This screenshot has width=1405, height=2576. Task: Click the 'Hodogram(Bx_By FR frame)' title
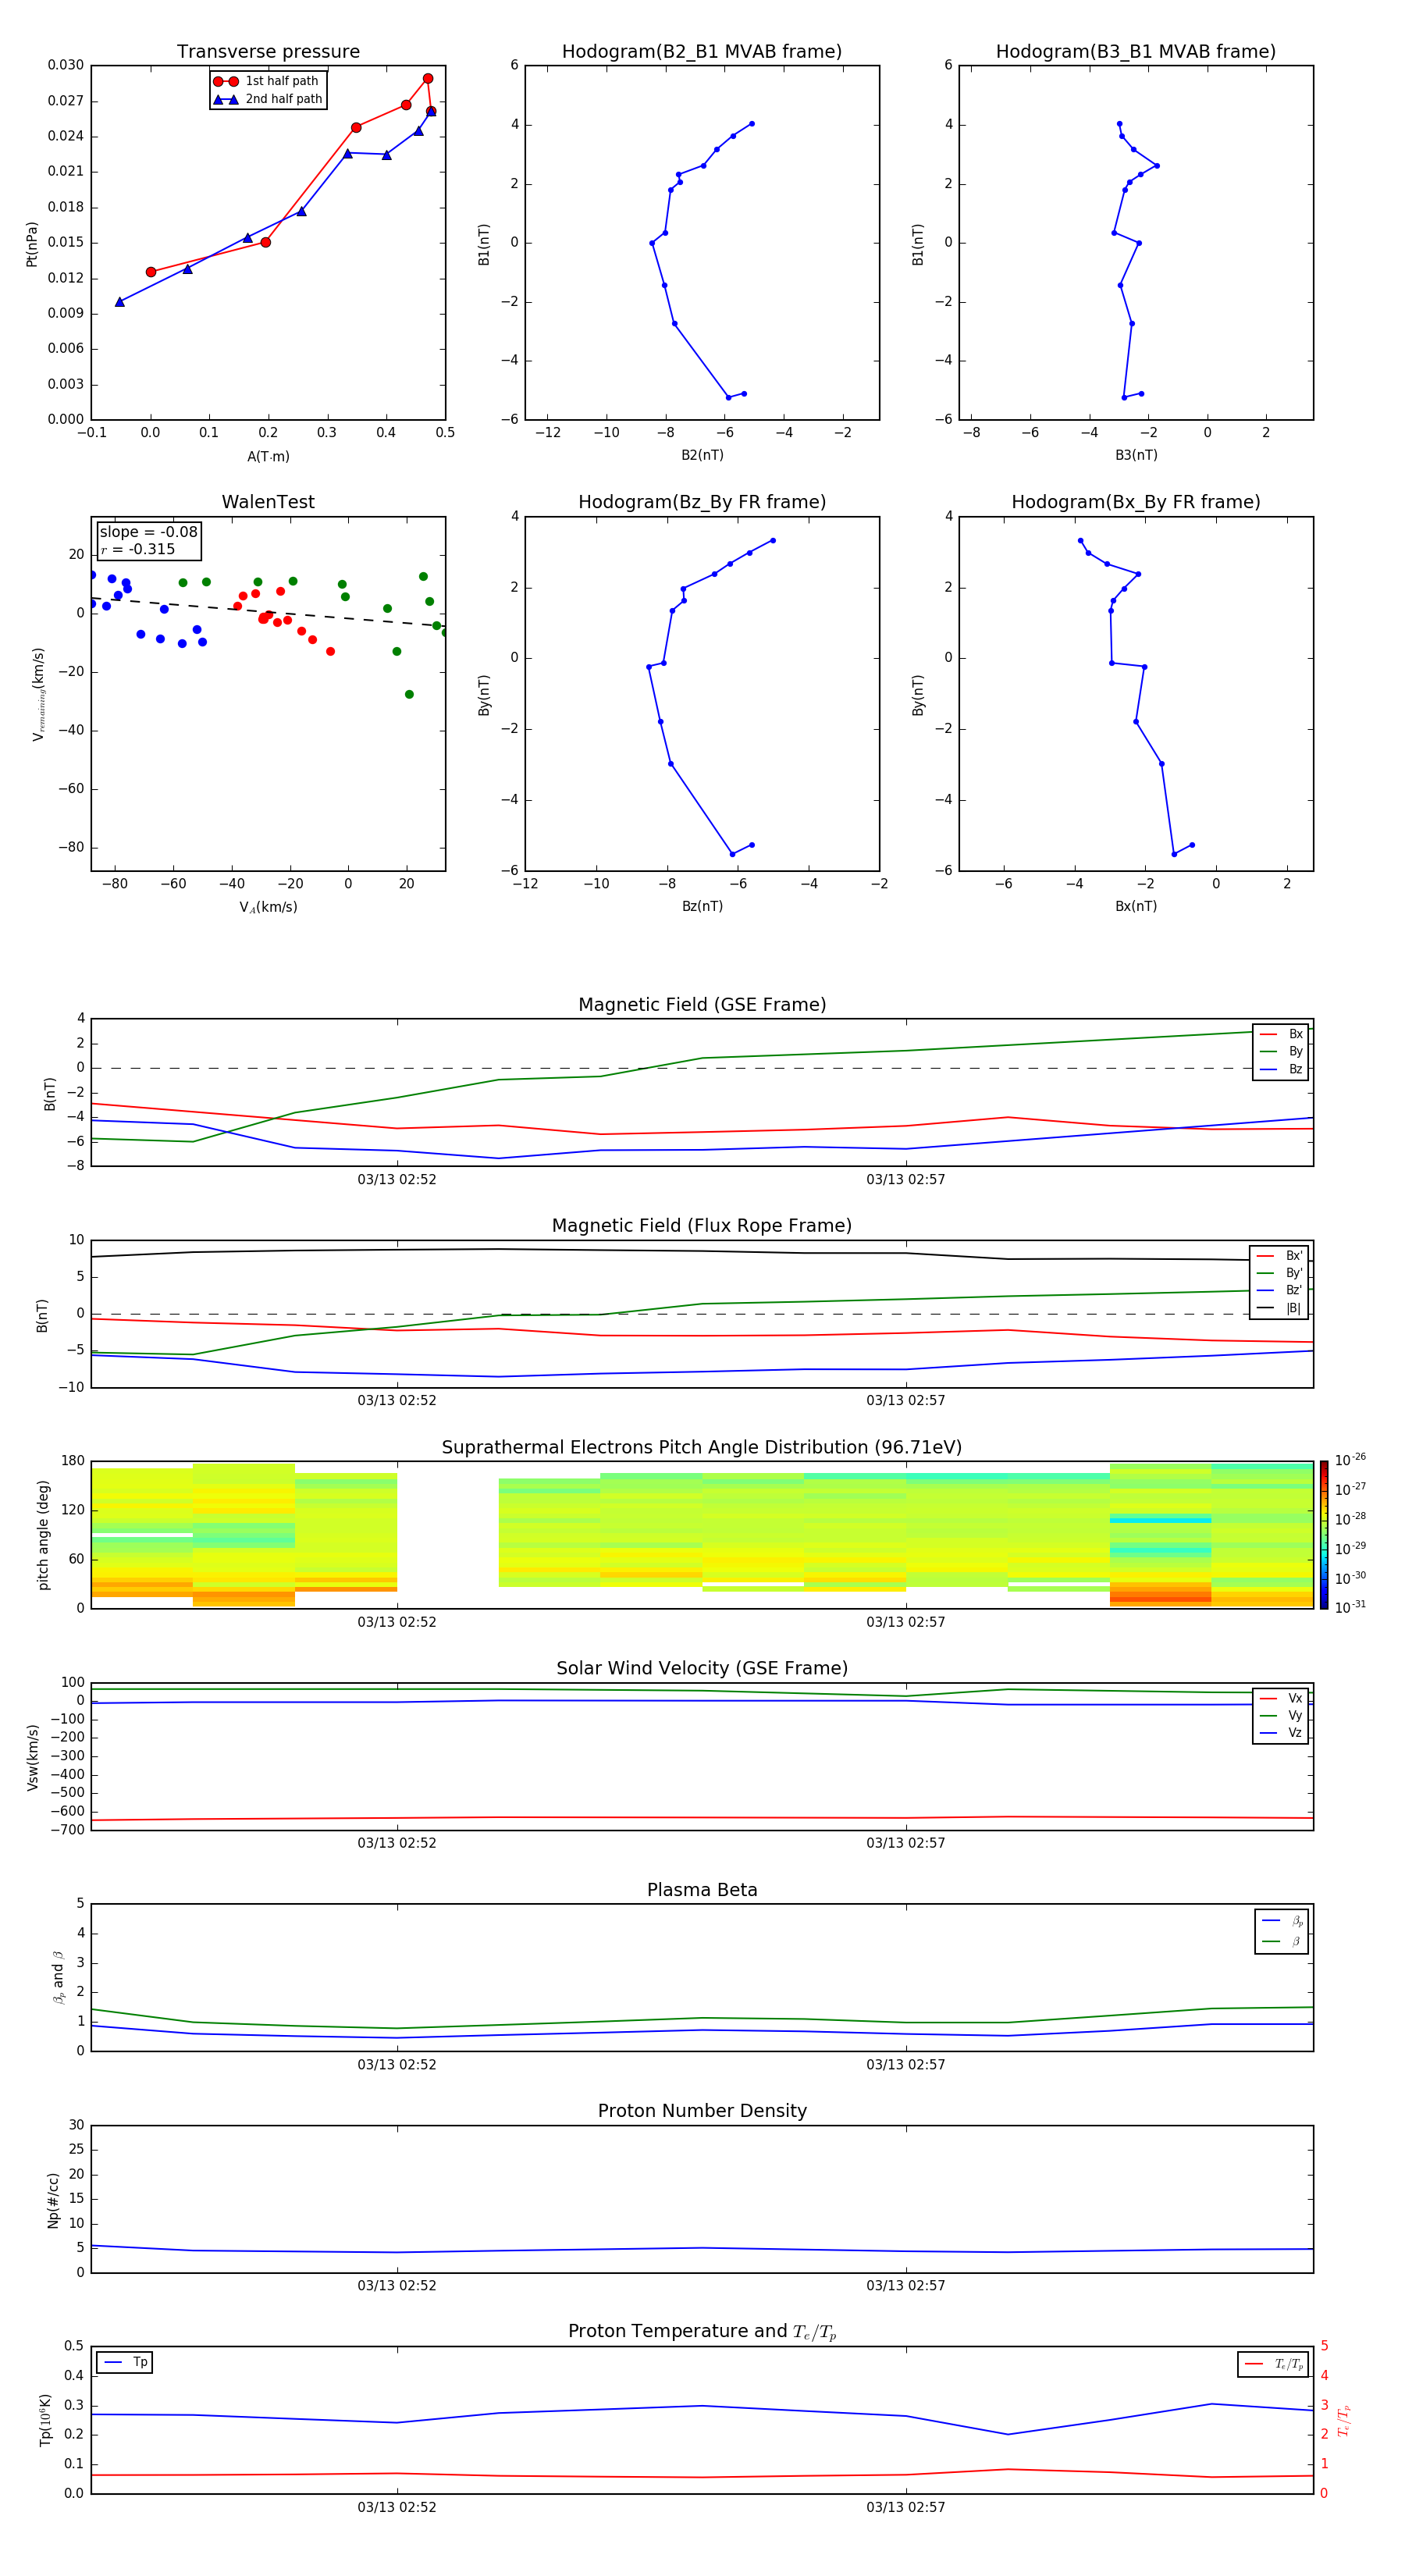pos(1136,502)
